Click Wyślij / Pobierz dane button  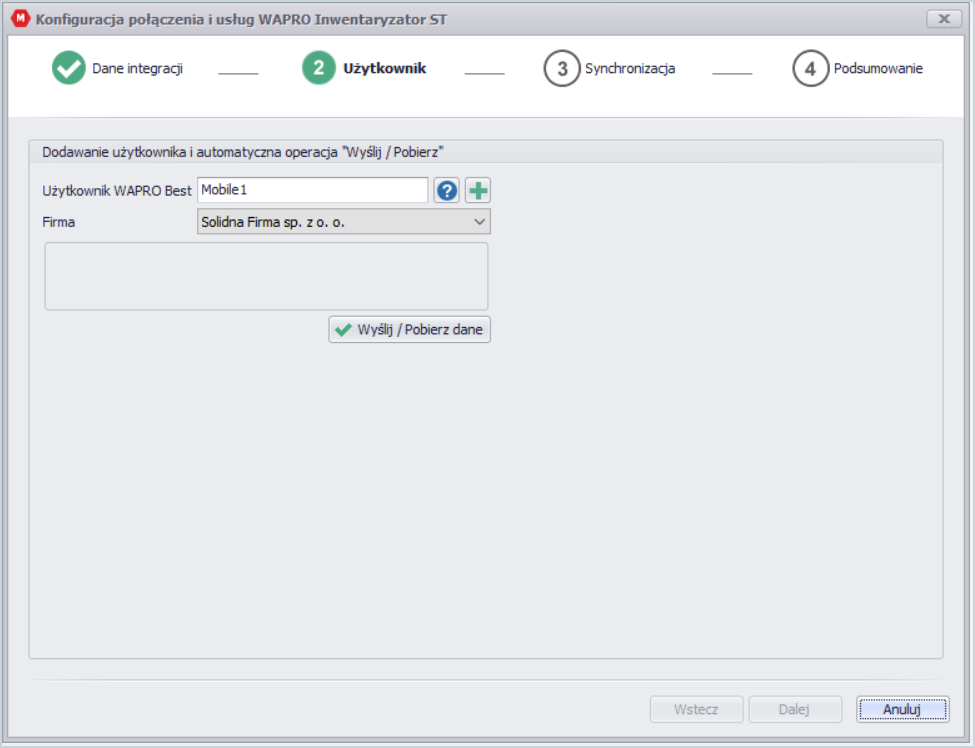(x=409, y=330)
